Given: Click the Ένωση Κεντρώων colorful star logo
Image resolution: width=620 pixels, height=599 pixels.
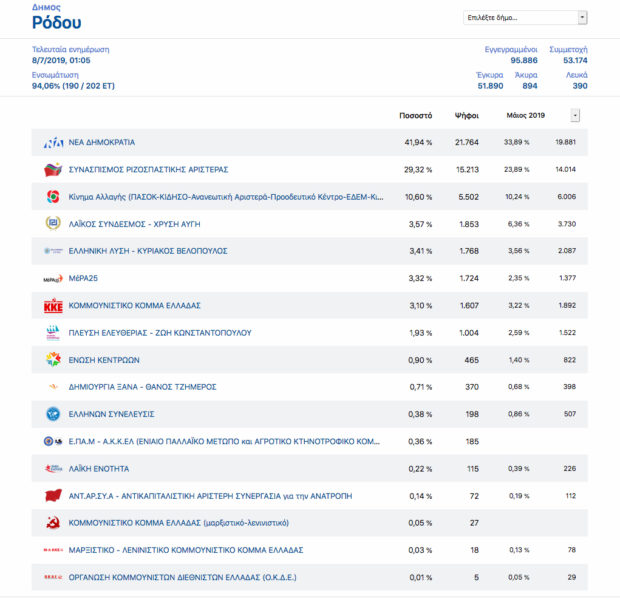Looking at the screenshot, I should pos(53,360).
